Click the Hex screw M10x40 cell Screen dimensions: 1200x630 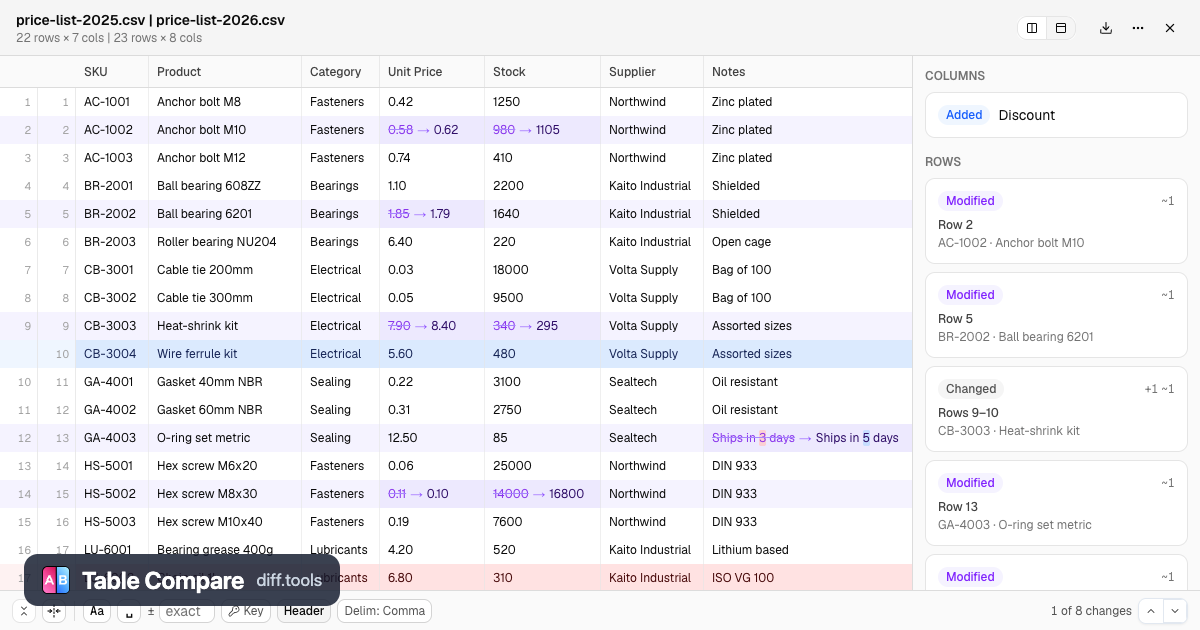coord(225,522)
